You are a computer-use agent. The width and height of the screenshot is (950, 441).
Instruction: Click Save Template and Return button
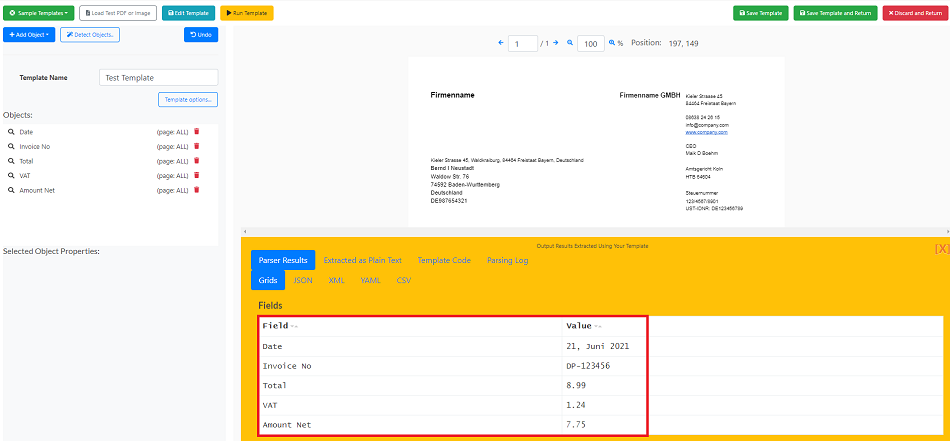(835, 13)
